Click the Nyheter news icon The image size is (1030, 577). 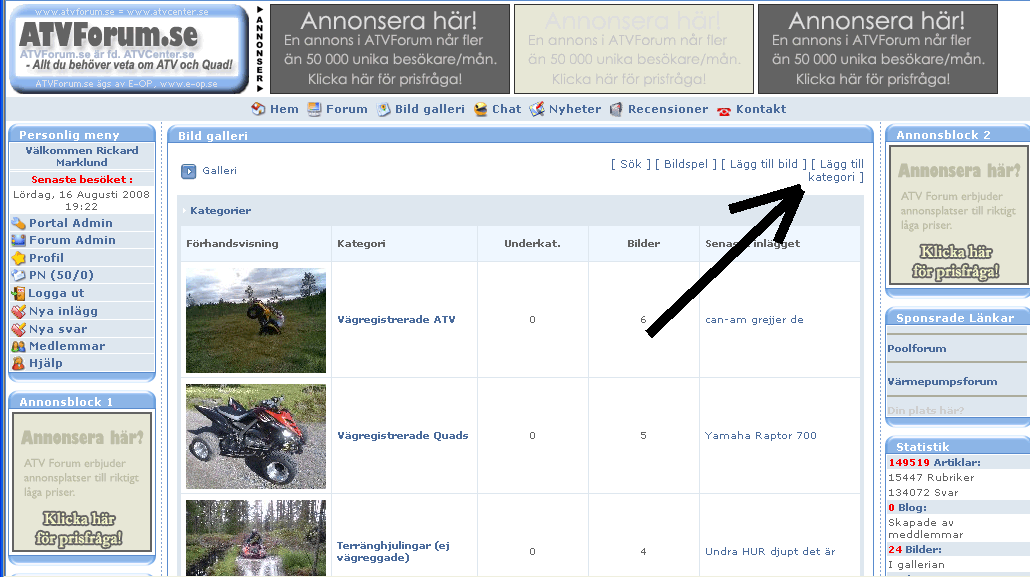click(x=537, y=109)
